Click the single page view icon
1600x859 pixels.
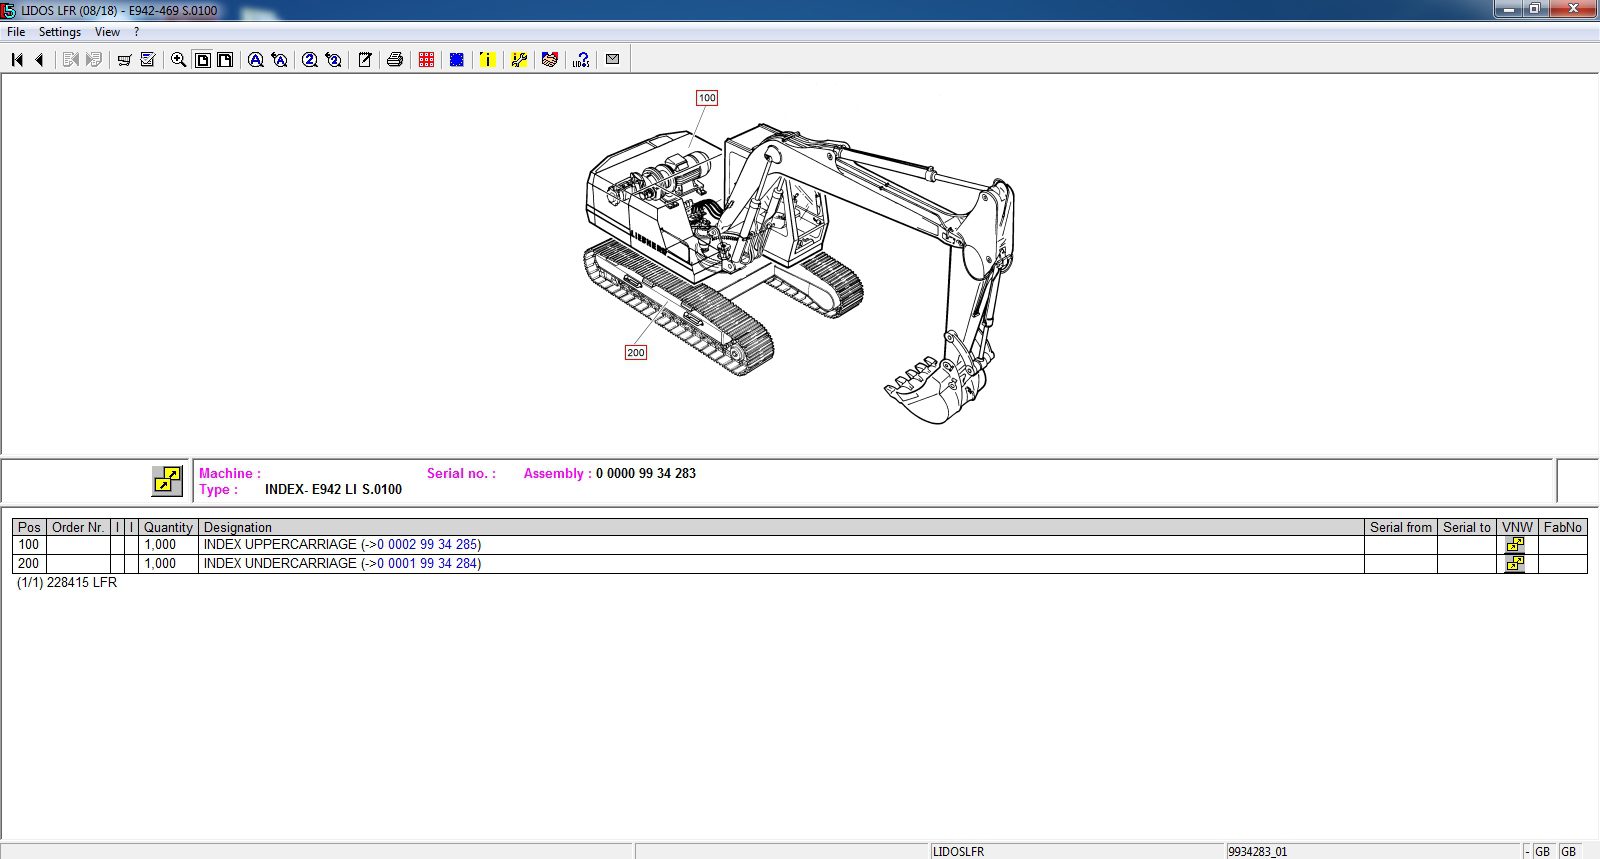(x=202, y=60)
